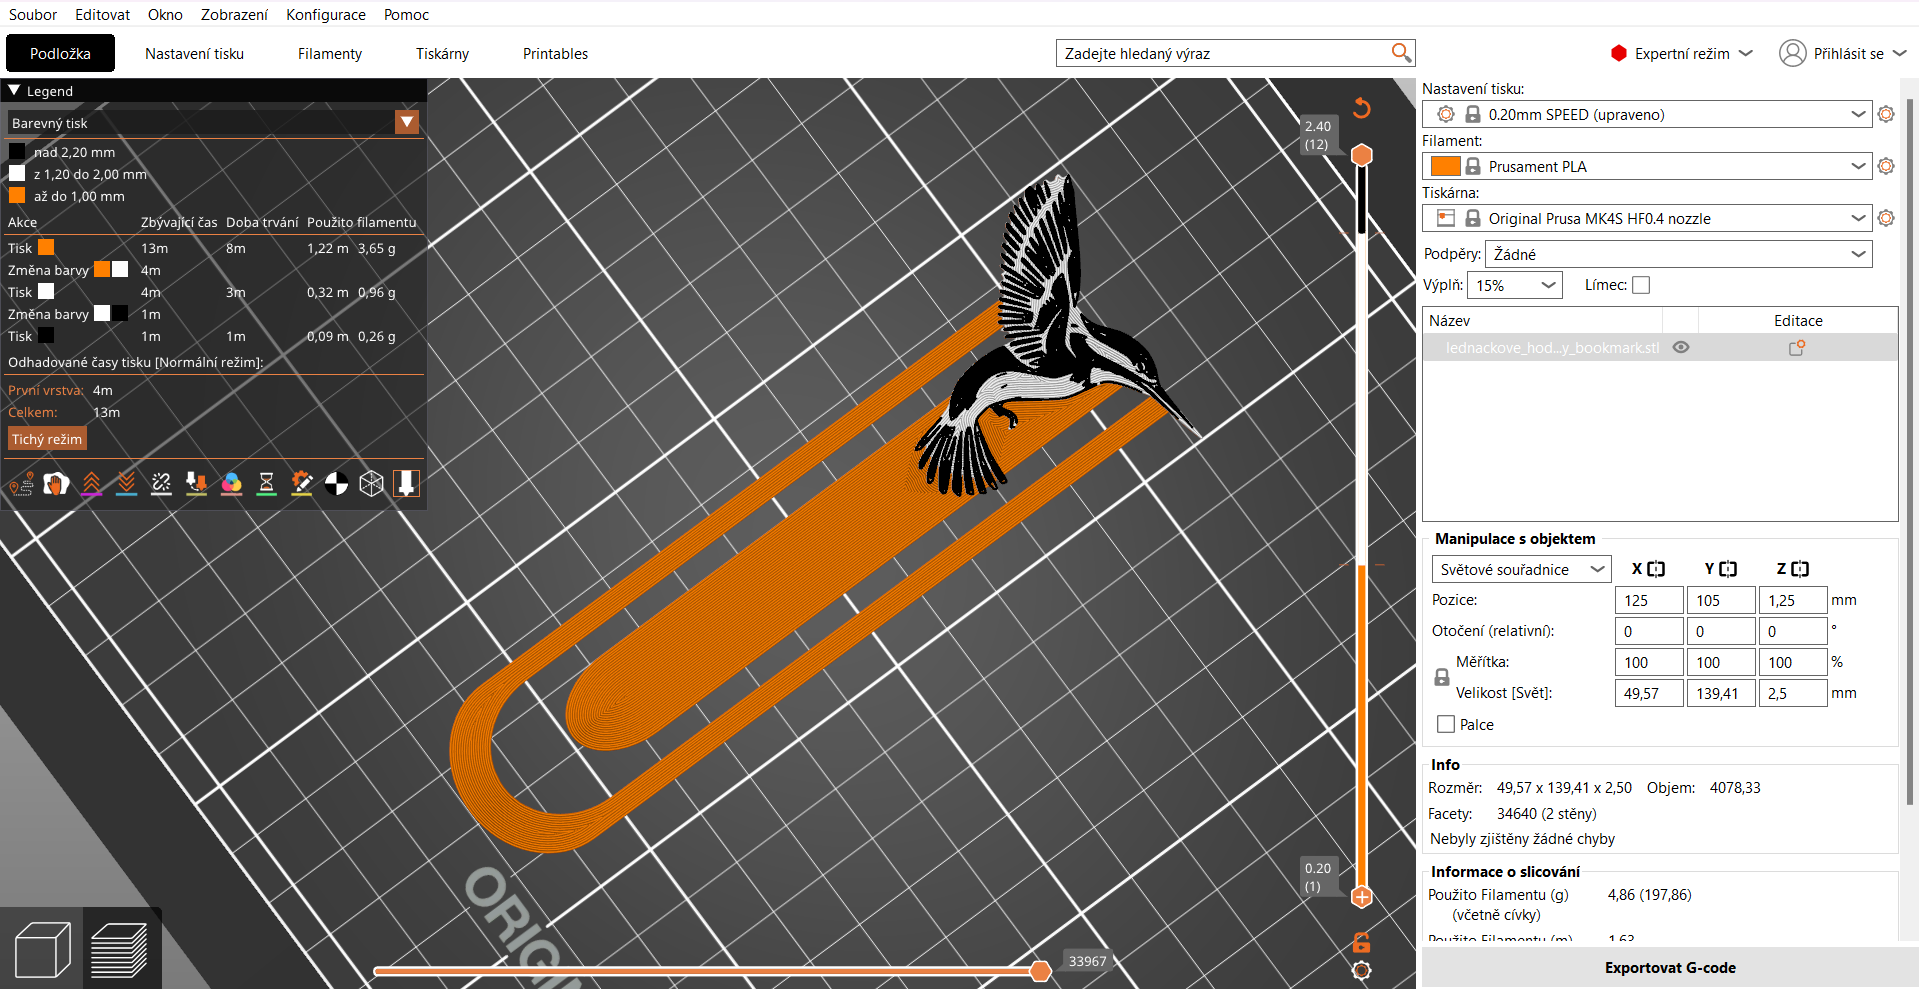Screen dimensions: 1919x989
Task: Open the Konfigurace menu
Action: point(326,14)
